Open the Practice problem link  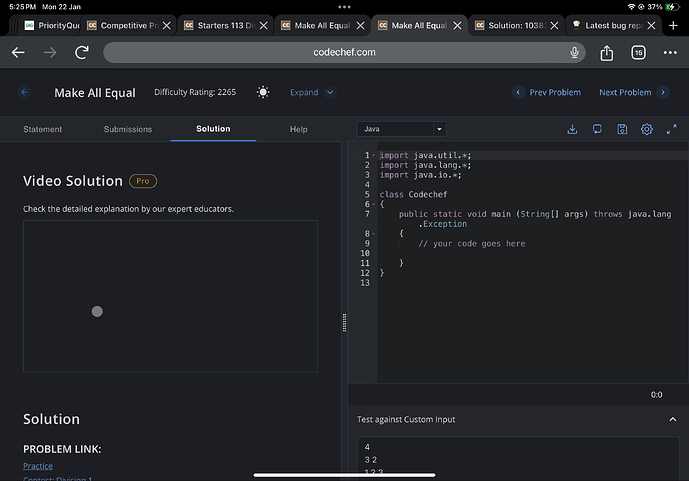[38, 466]
